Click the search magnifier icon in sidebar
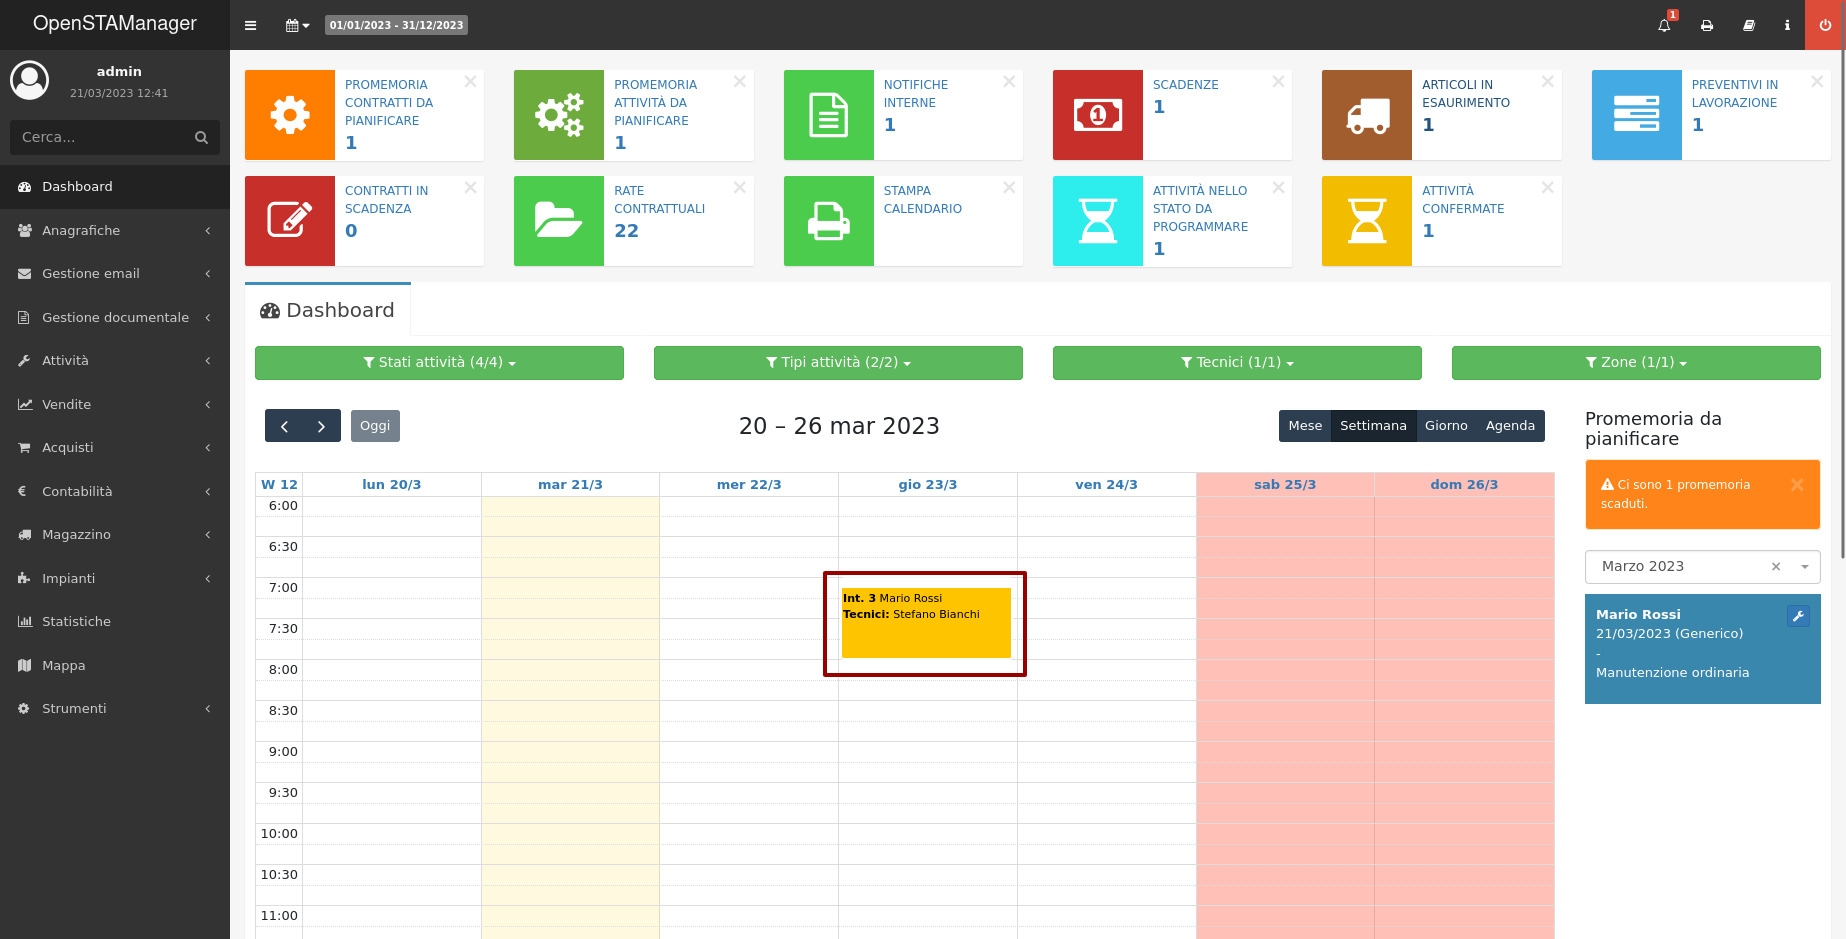Image resolution: width=1846 pixels, height=939 pixels. tap(201, 138)
